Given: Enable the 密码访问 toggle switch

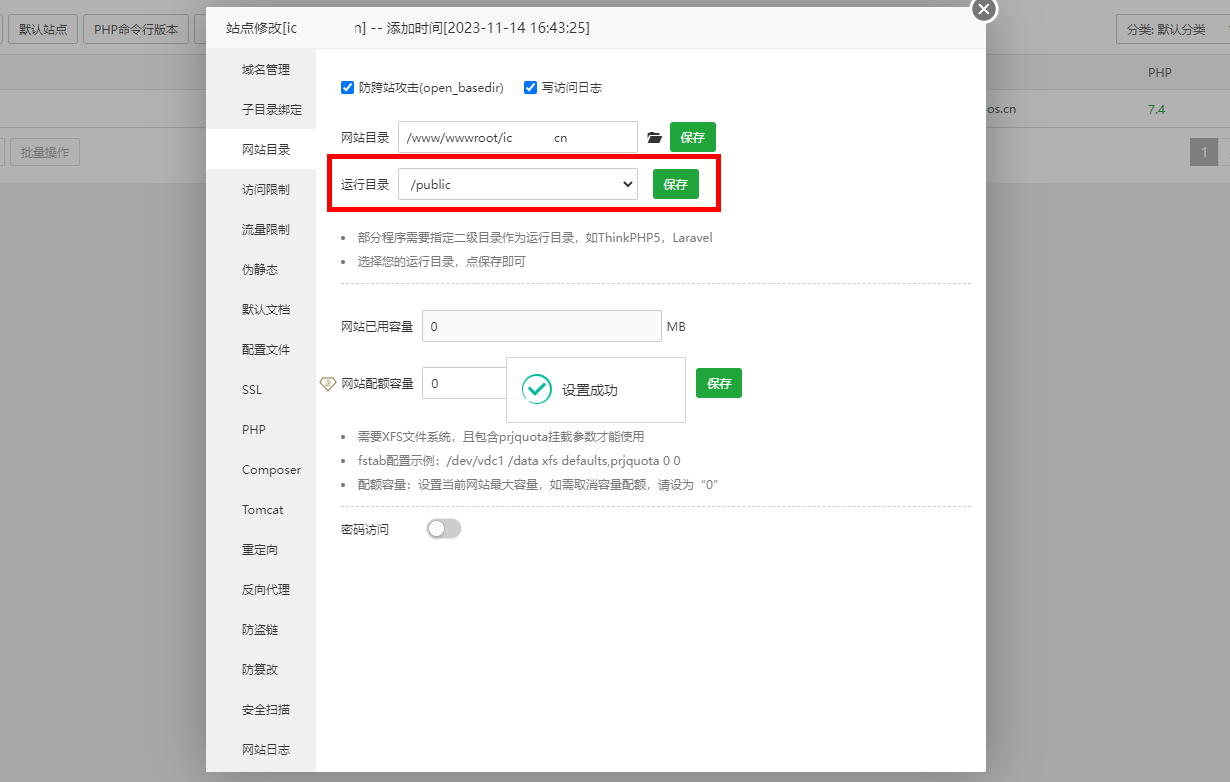Looking at the screenshot, I should [444, 529].
